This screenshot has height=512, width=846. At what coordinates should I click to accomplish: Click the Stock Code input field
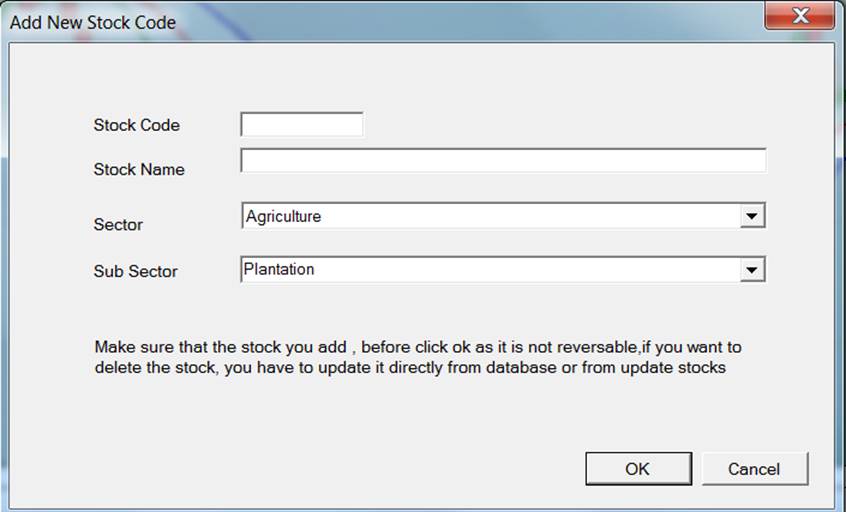[x=302, y=125]
